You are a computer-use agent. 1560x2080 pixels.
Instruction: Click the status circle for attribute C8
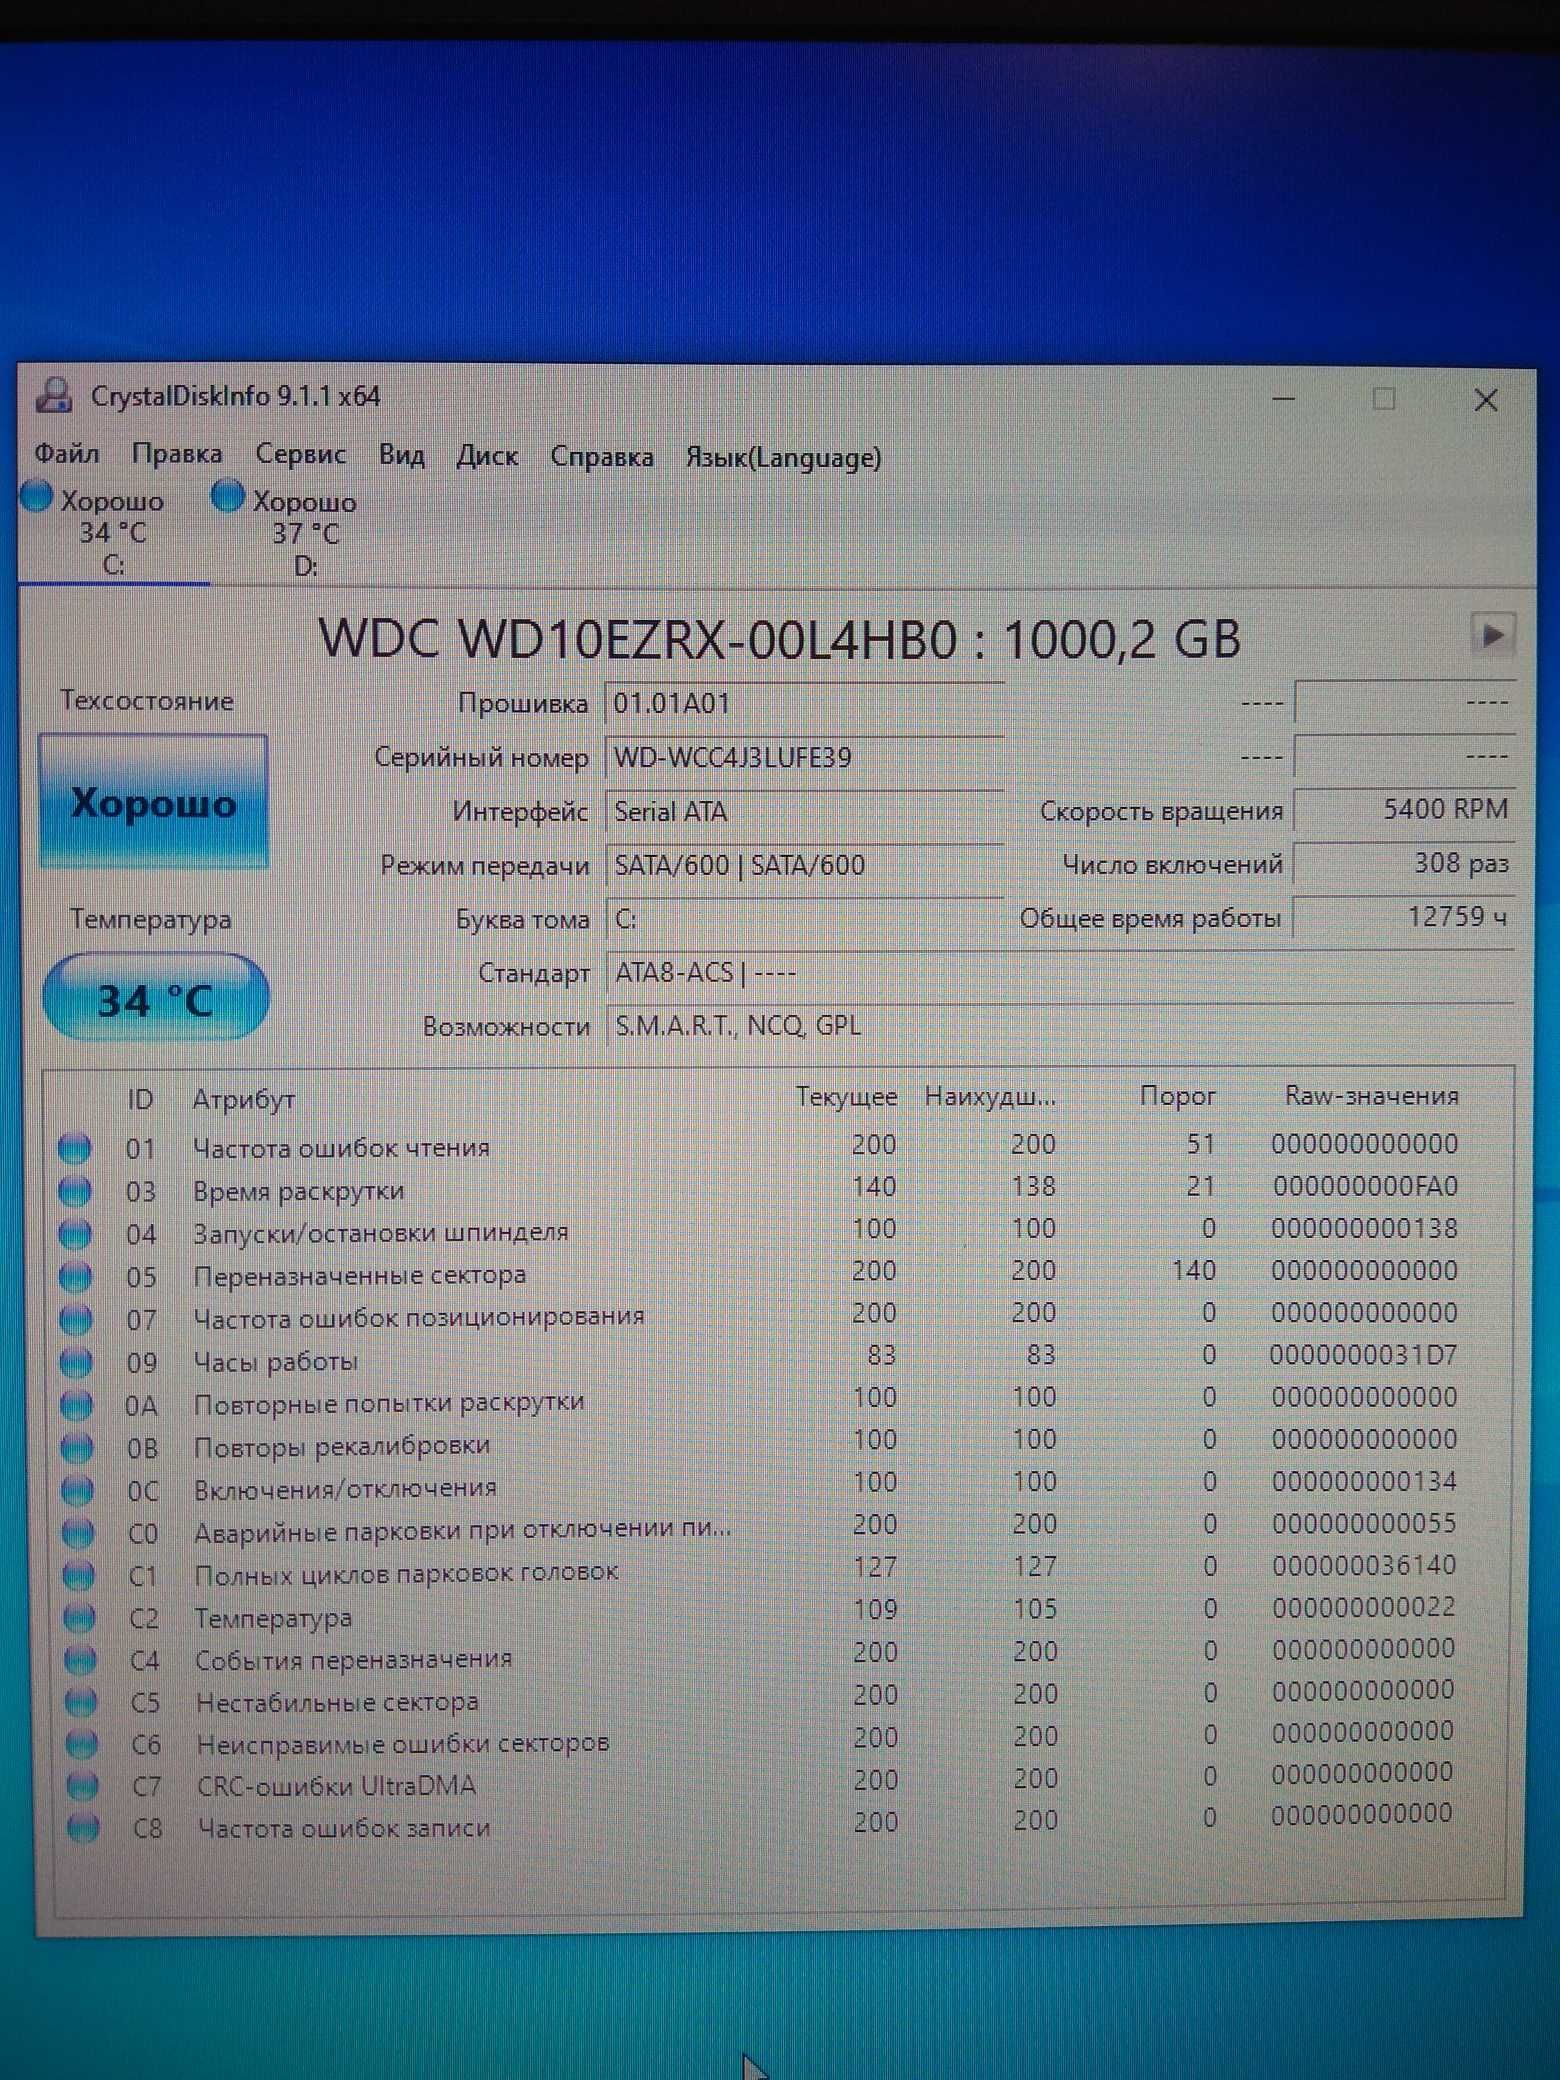pos(84,1828)
